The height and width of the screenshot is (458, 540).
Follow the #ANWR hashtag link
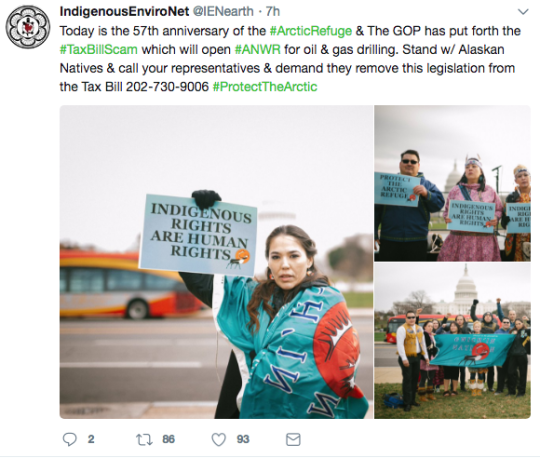point(258,50)
